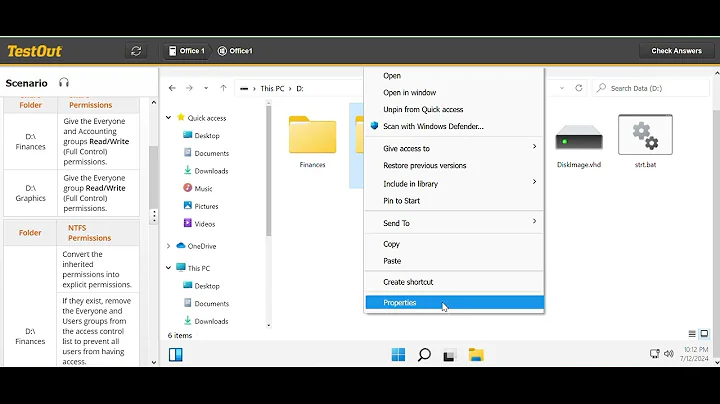Open the Pictures folder in sidebar

click(201, 206)
